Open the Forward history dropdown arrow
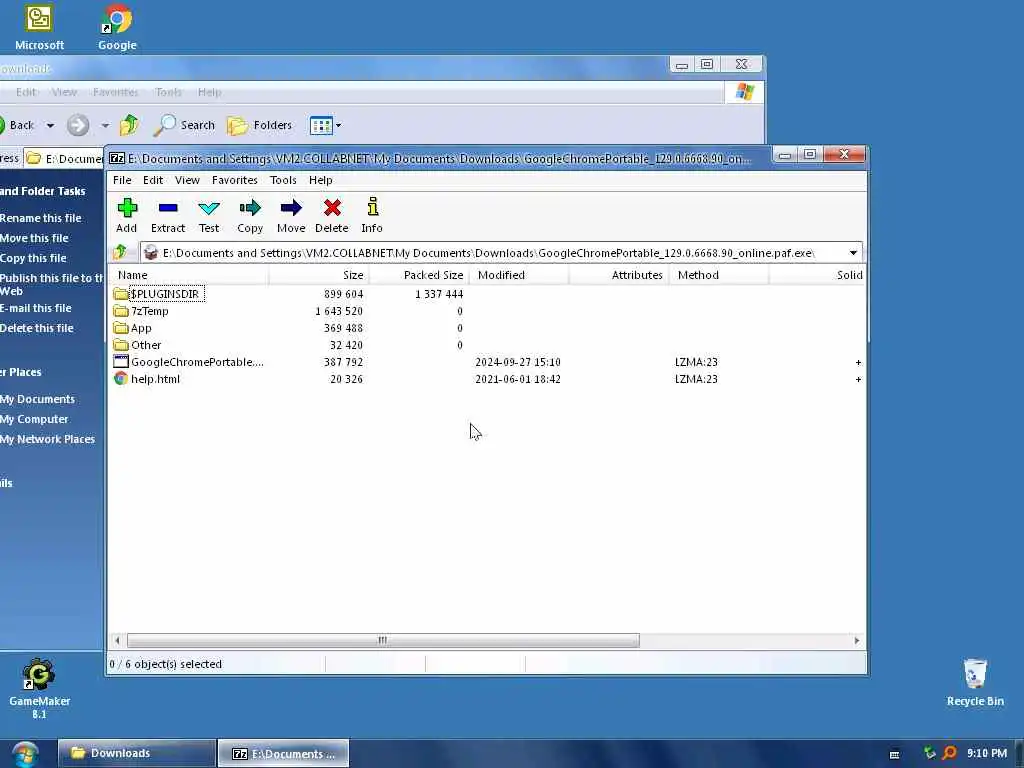The width and height of the screenshot is (1024, 768). pos(104,125)
